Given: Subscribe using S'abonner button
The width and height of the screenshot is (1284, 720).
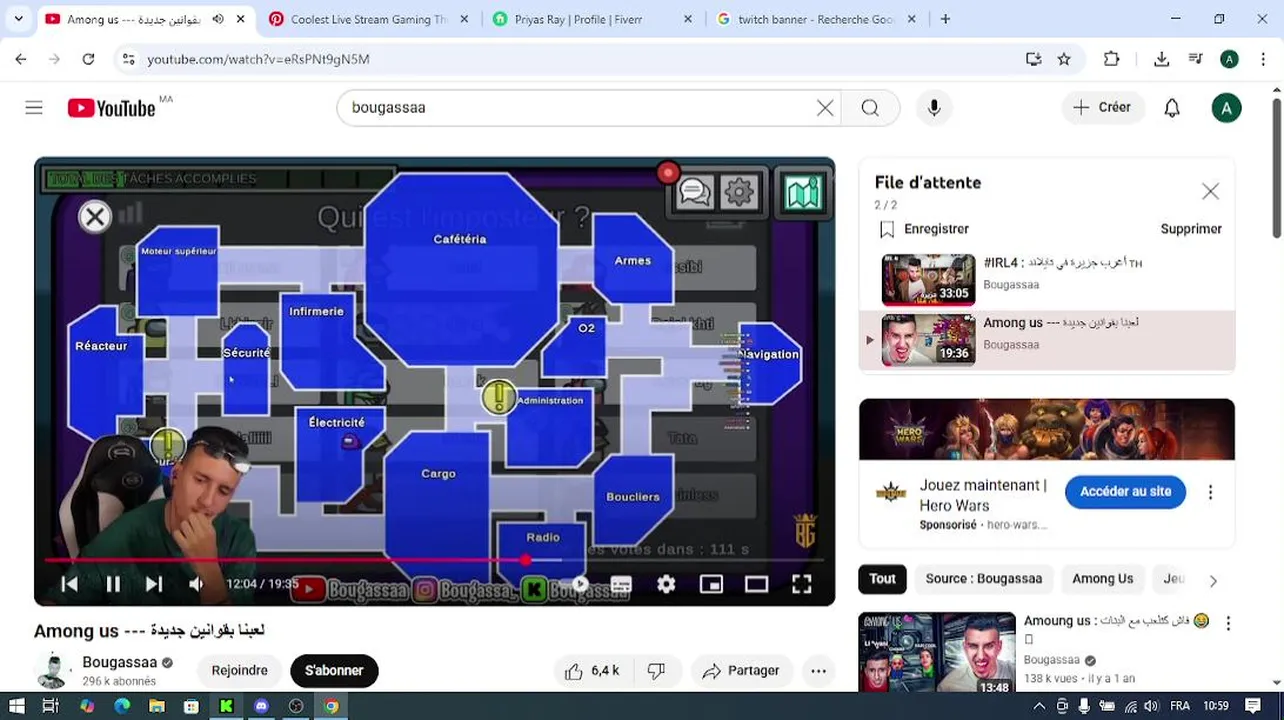Looking at the screenshot, I should [334, 671].
